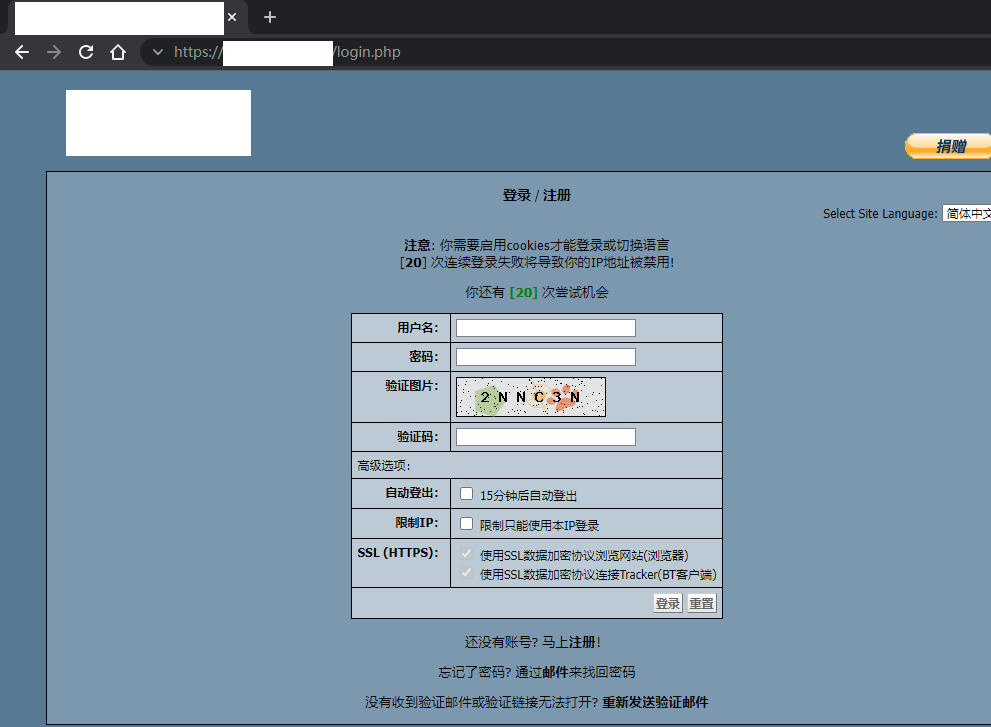
Task: Click the browser home icon
Action: 118,52
